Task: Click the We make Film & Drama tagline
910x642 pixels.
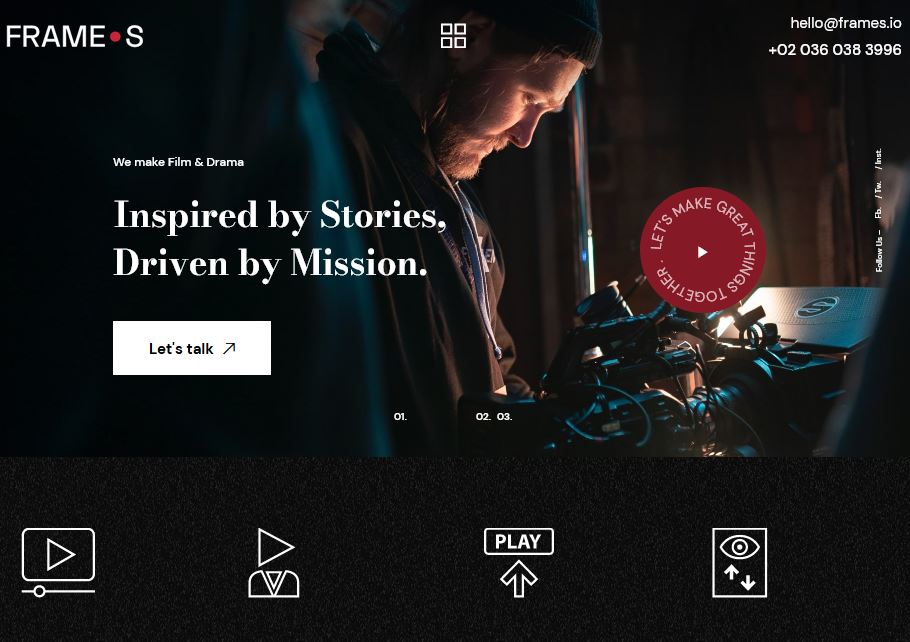Action: [178, 162]
